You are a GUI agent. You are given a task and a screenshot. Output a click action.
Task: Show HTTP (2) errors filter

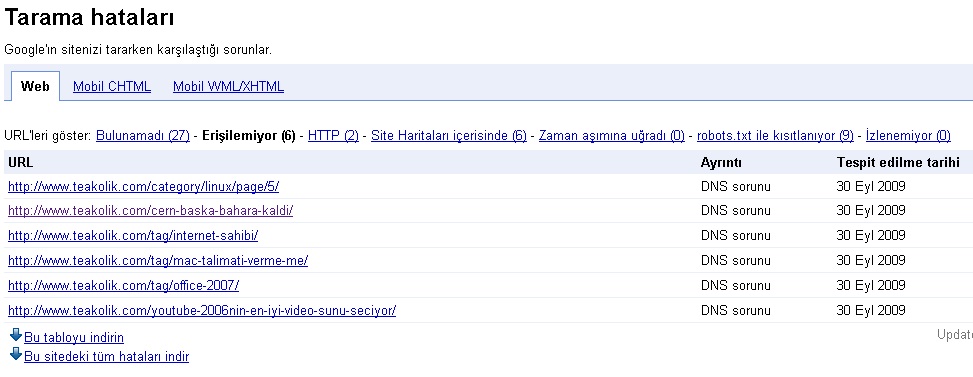(x=333, y=136)
